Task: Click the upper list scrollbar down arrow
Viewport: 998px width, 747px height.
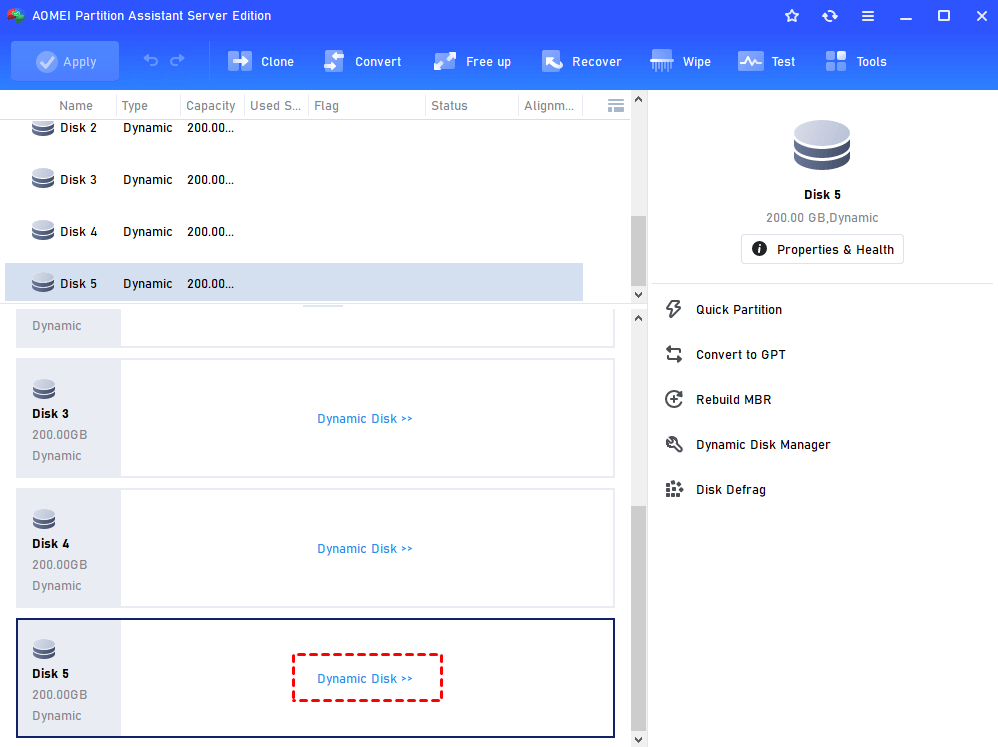Action: [x=638, y=295]
